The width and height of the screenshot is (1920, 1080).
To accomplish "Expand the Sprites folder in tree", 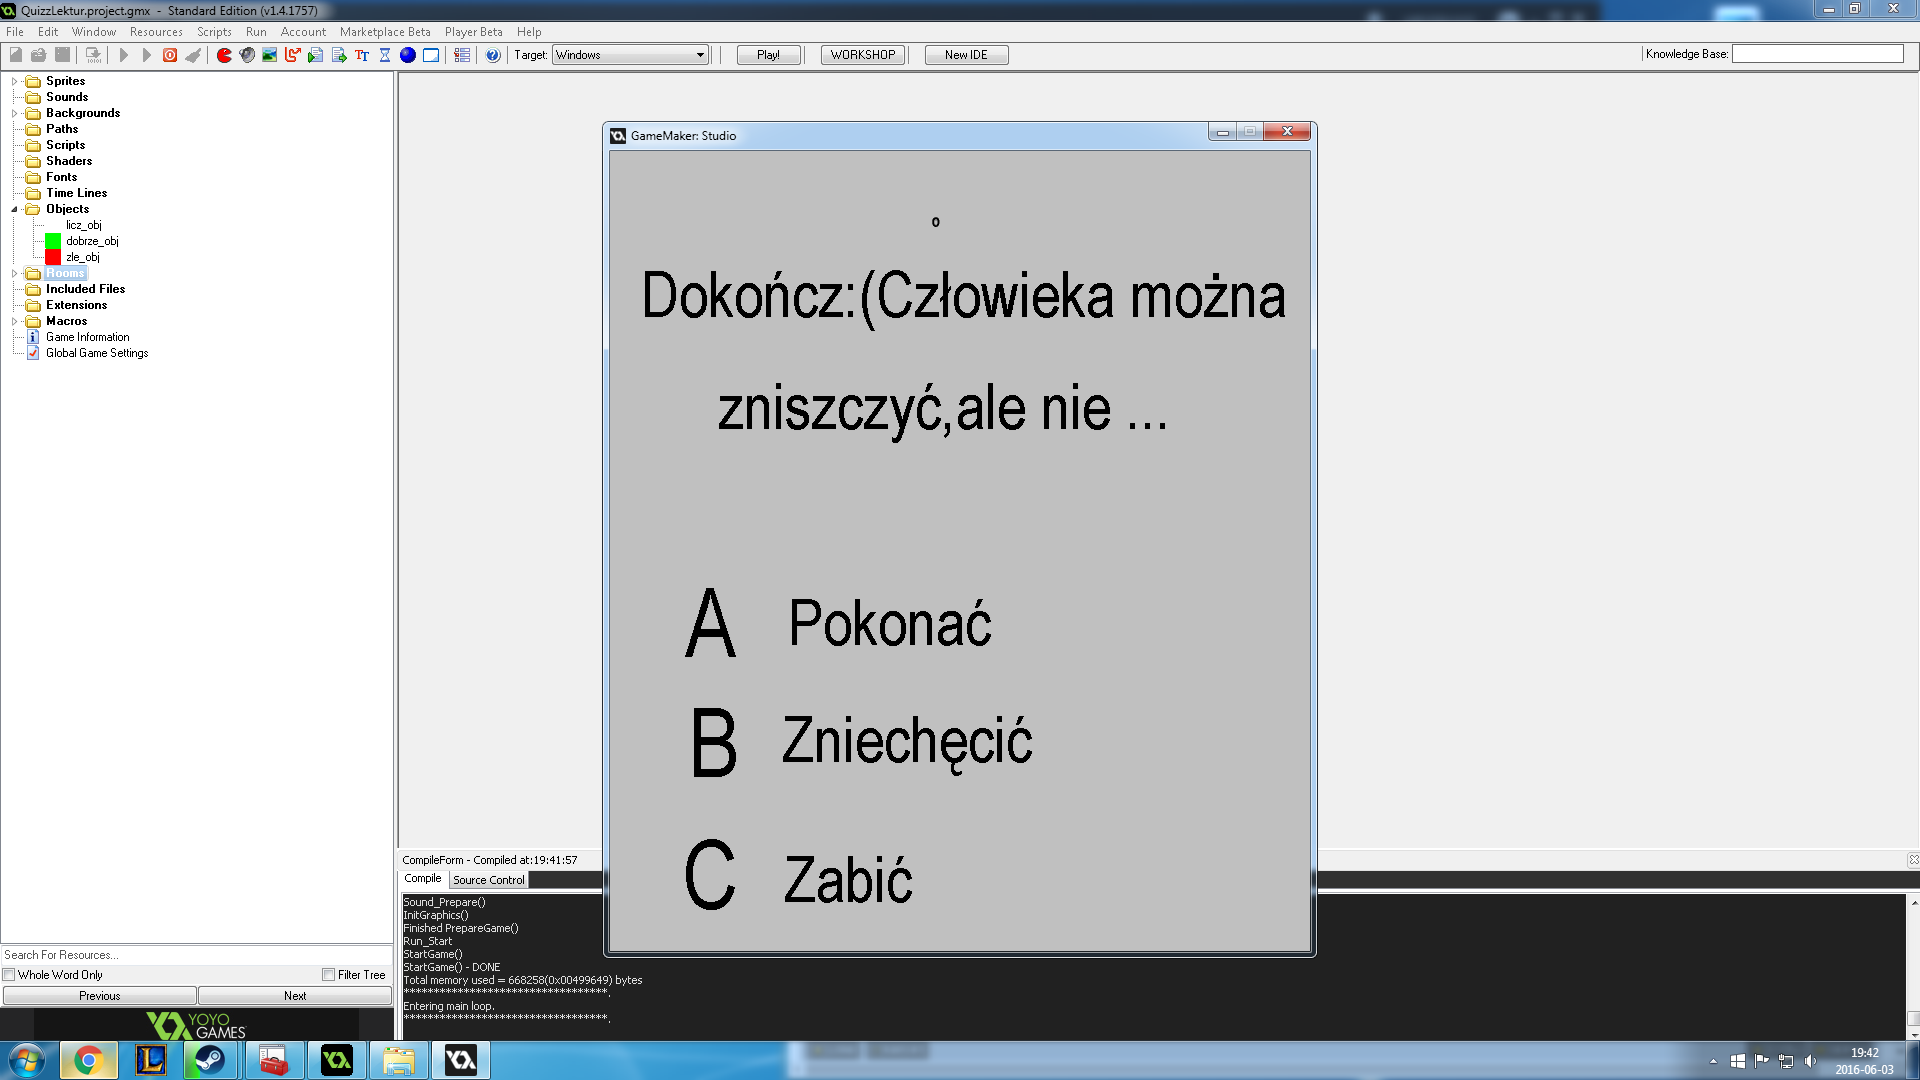I will pyautogui.click(x=14, y=81).
